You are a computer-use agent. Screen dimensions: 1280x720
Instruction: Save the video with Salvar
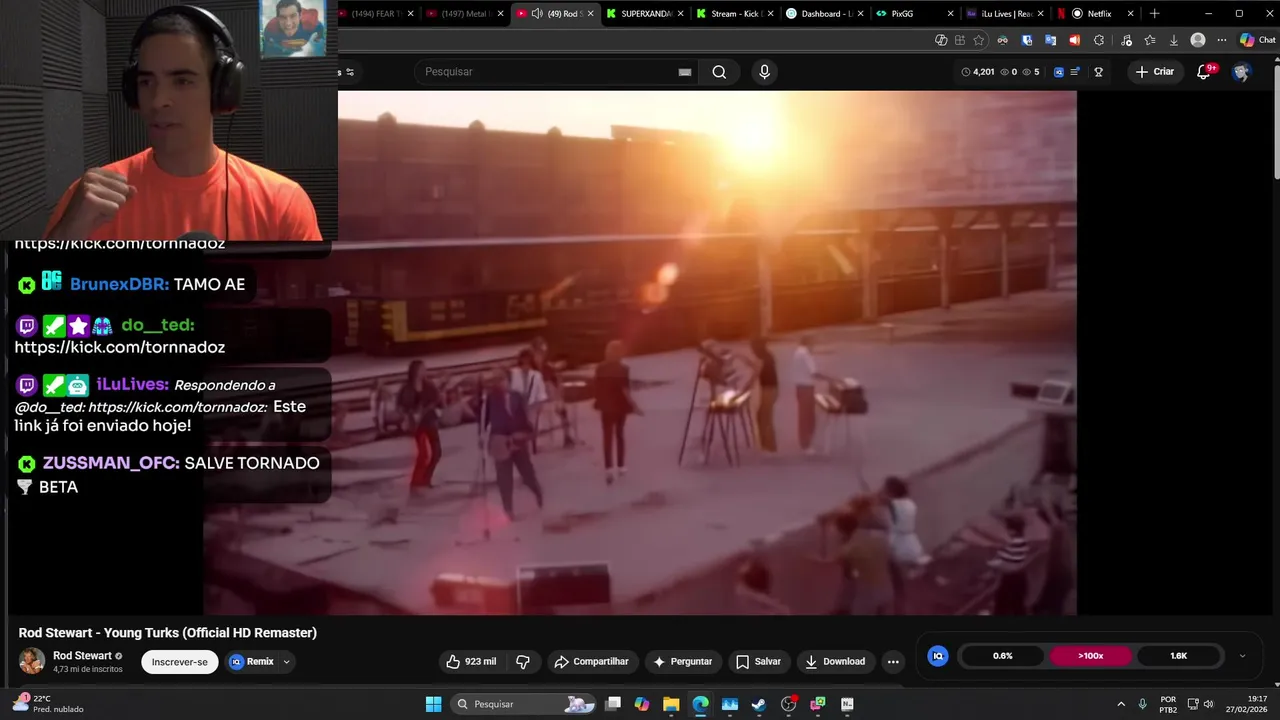click(x=758, y=661)
